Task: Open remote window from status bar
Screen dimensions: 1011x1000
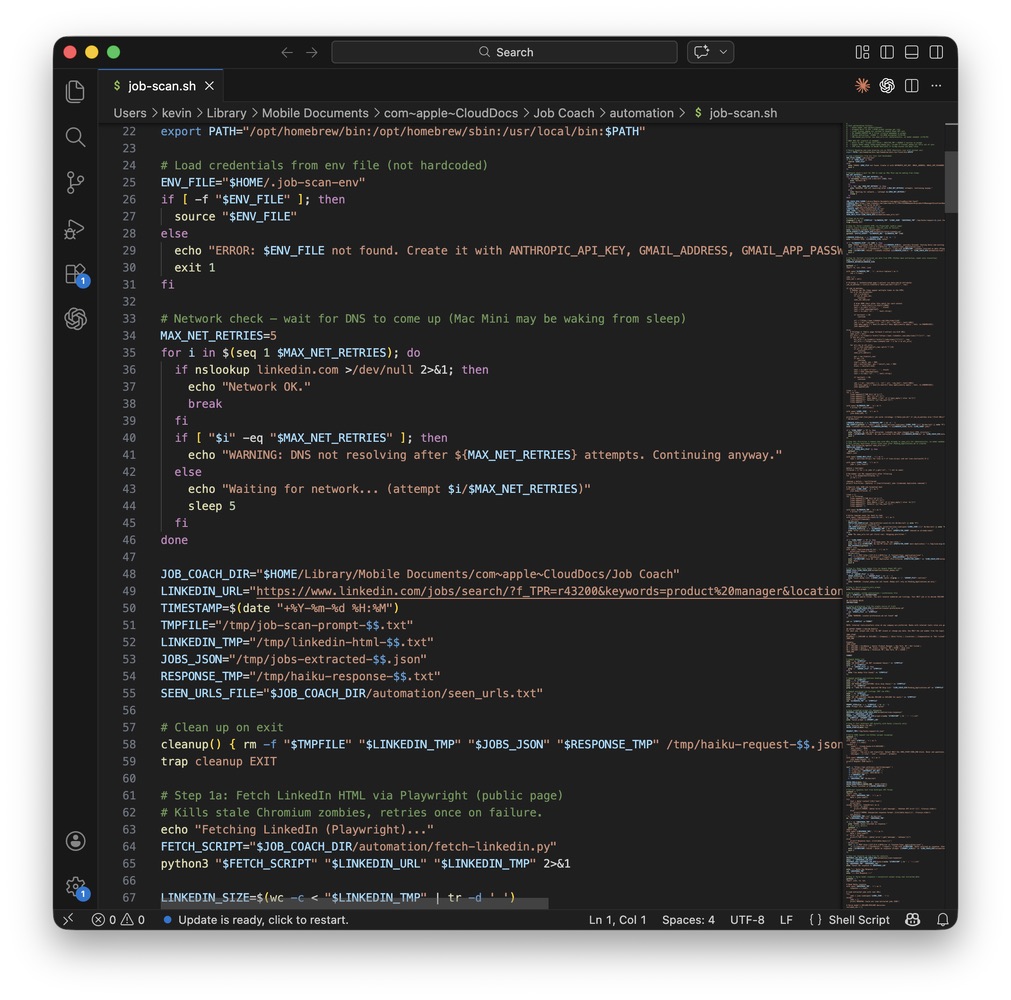Action: (68, 919)
